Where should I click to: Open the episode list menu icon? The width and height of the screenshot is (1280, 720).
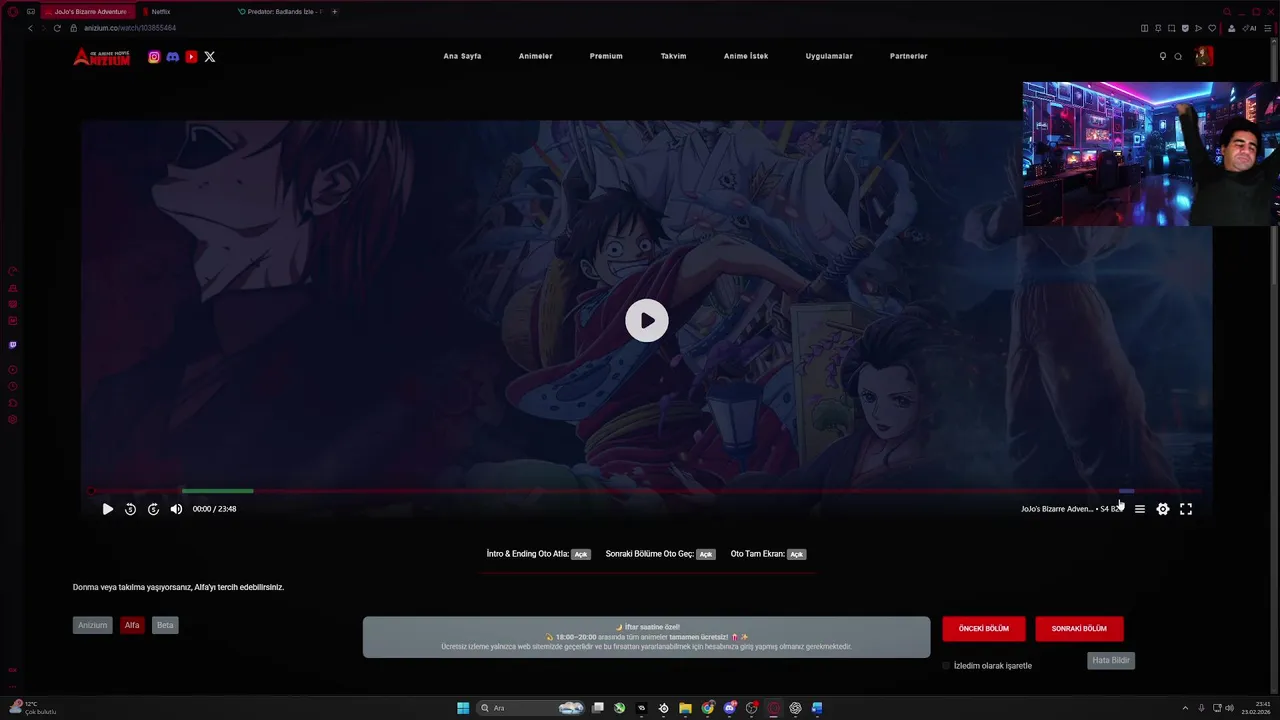pyautogui.click(x=1139, y=509)
